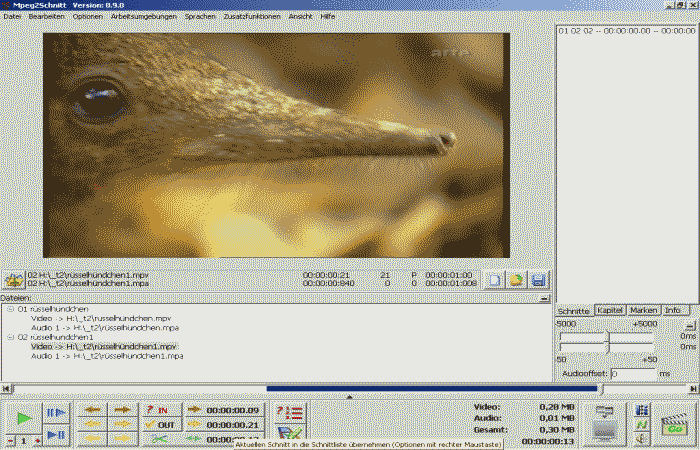Open the Bearbeiten menu
Viewport: 700px width, 450px height.
pos(46,17)
